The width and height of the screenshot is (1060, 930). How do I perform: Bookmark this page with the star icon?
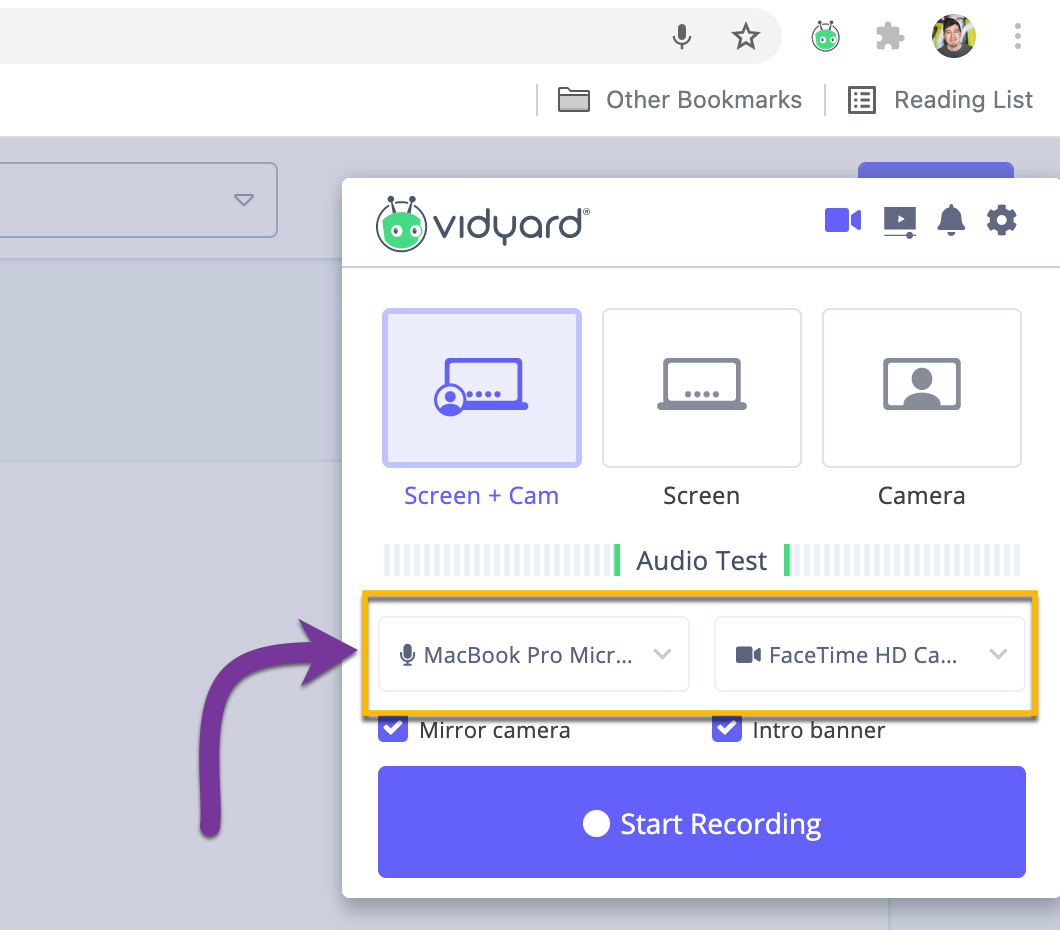(x=746, y=36)
